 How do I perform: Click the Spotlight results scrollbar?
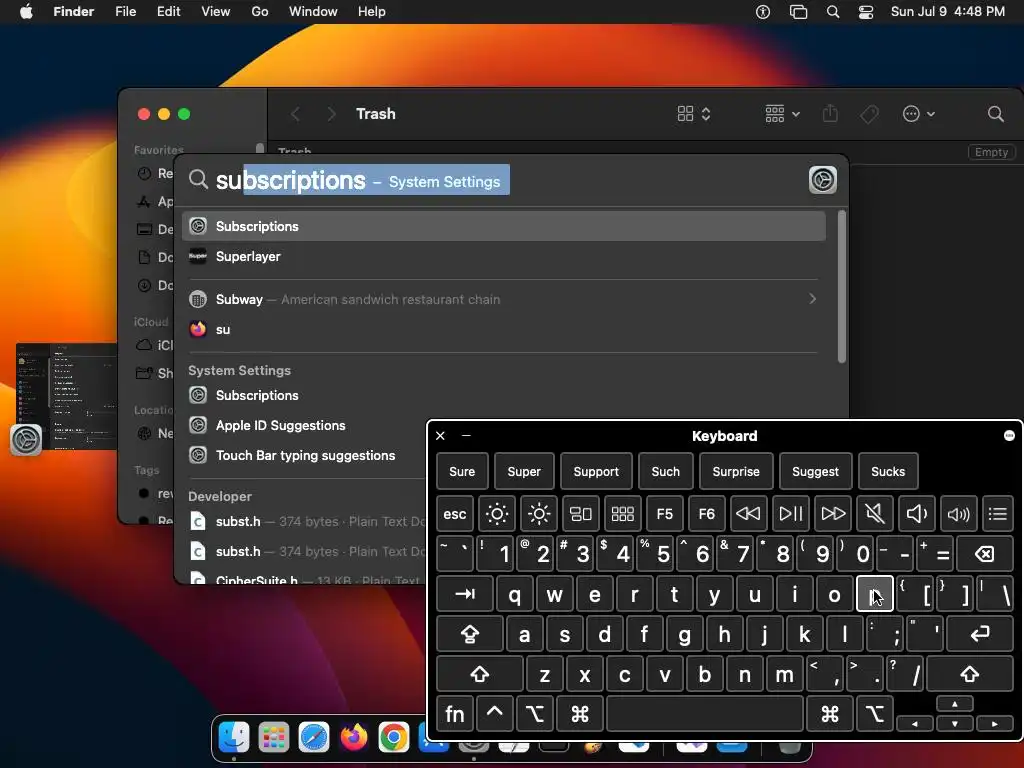[x=841, y=287]
